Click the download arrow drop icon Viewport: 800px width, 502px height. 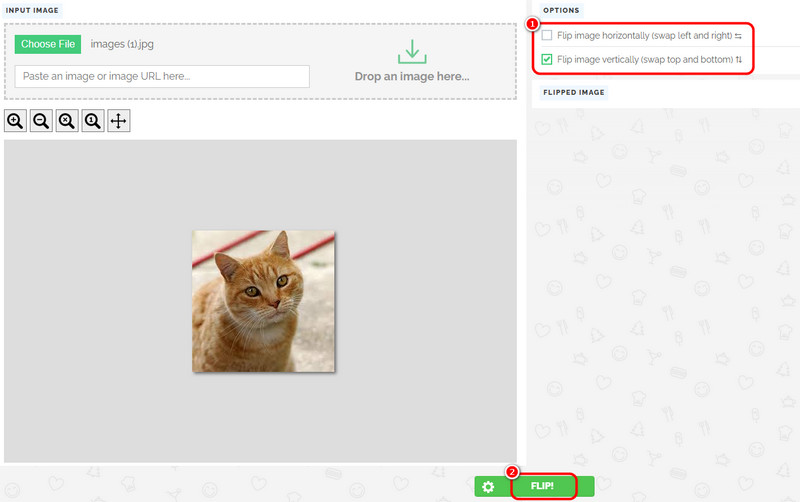411,53
